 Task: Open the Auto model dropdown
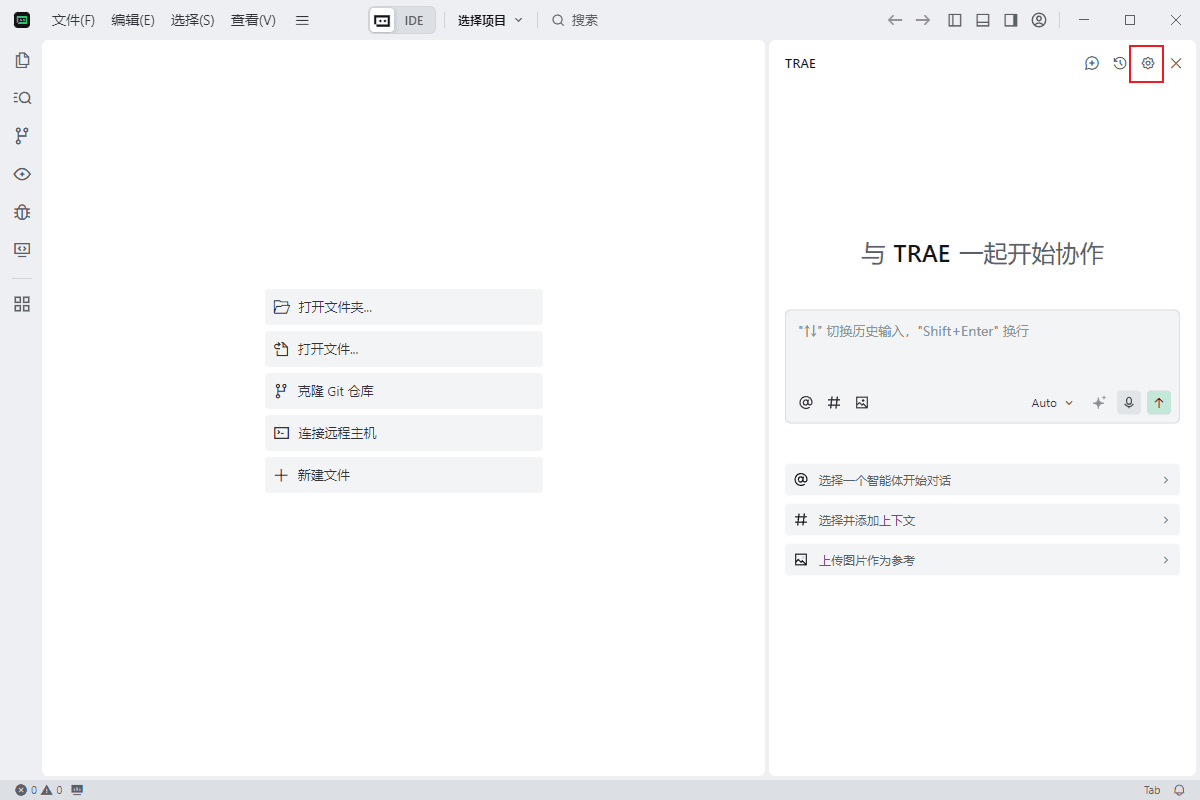pos(1052,403)
